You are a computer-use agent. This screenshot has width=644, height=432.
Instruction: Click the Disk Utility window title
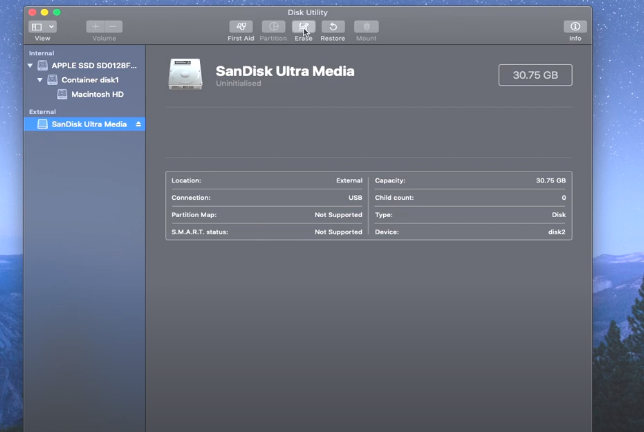[308, 12]
